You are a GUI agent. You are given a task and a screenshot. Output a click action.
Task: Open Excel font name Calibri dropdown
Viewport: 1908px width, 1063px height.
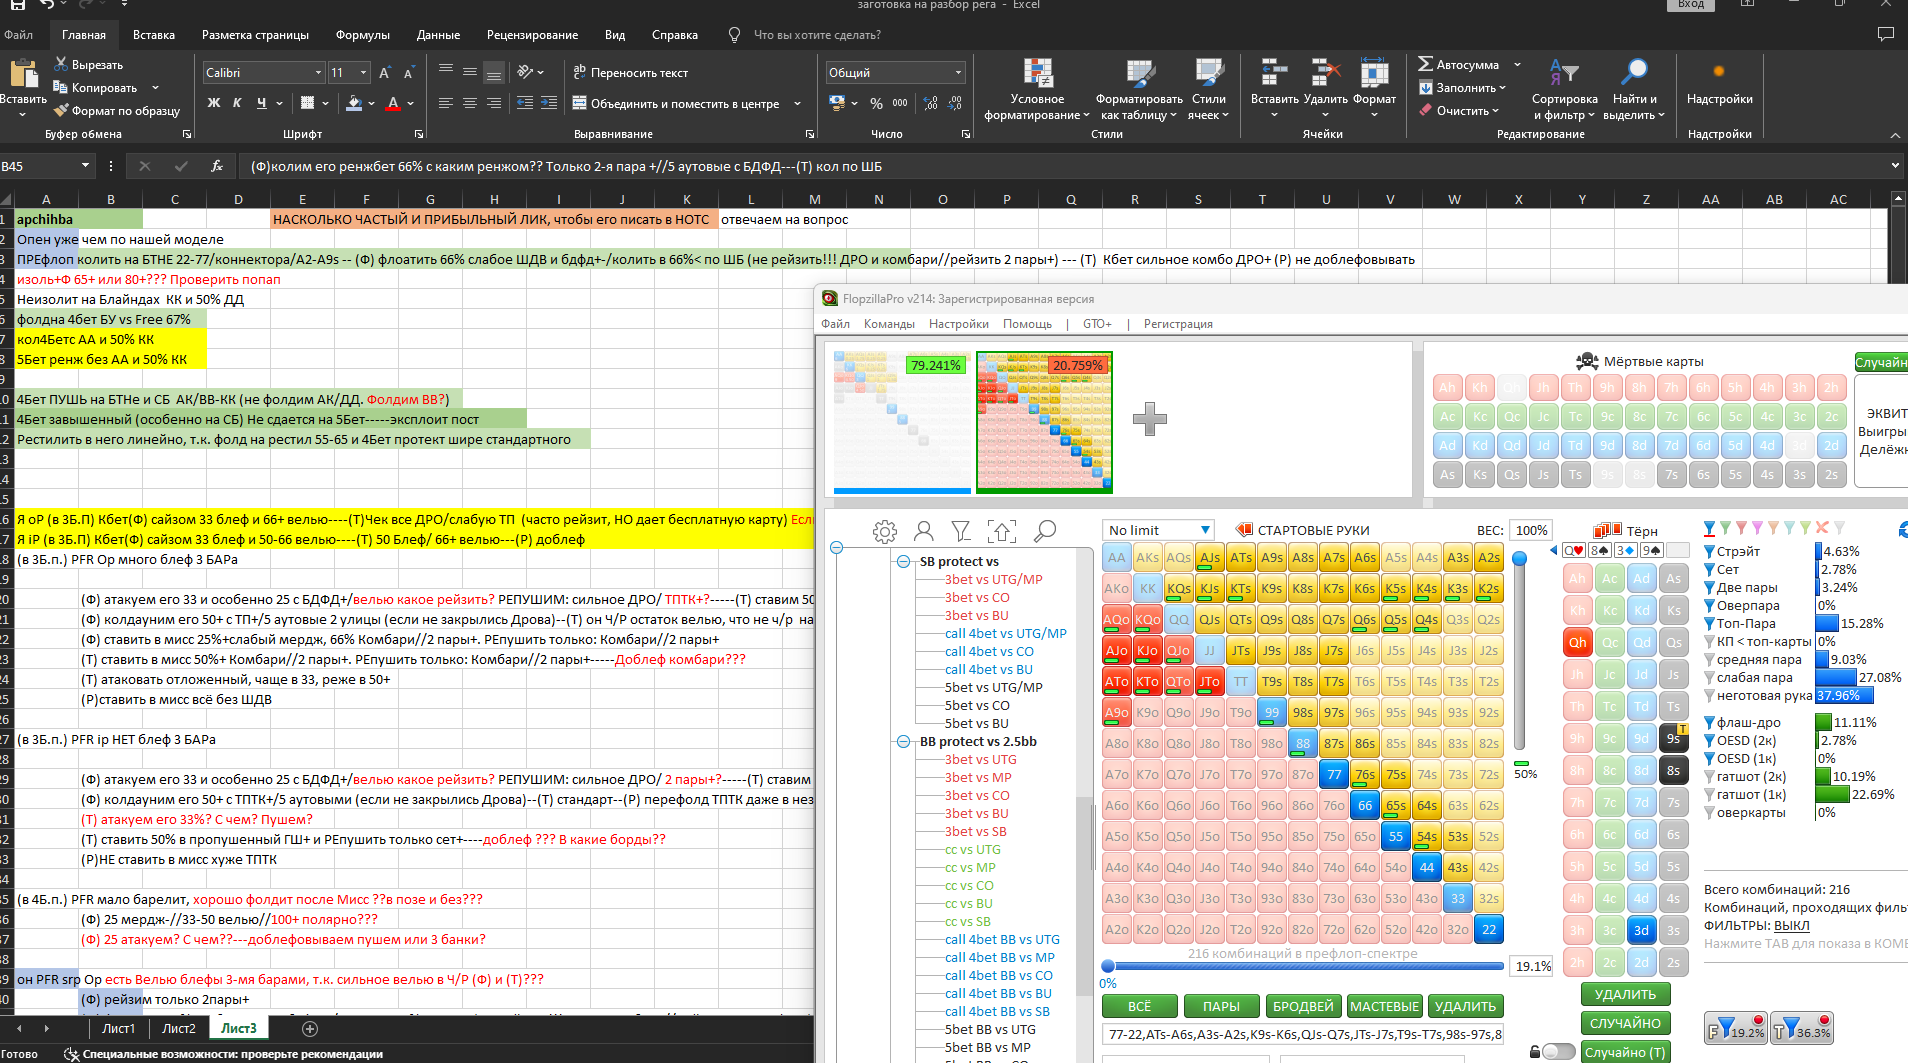click(318, 73)
